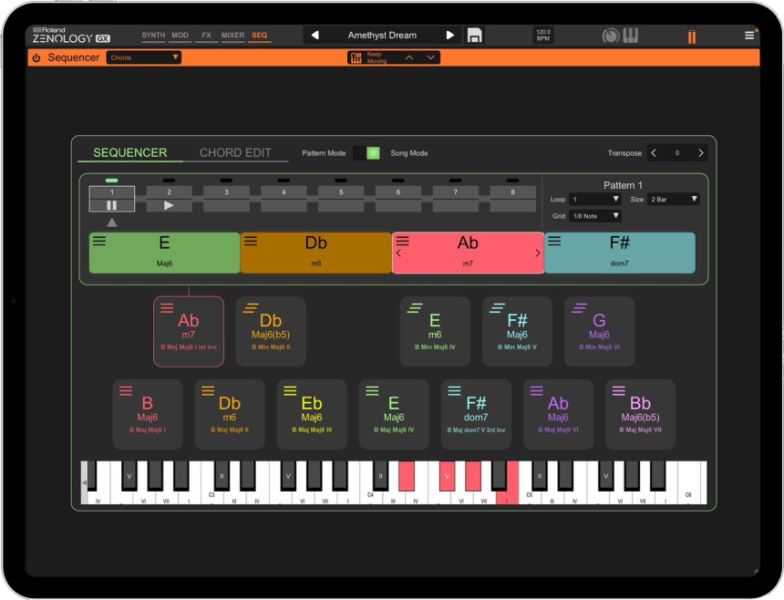784x600 pixels.
Task: Open menu icon on F# Maj6 pad
Action: tap(496, 308)
